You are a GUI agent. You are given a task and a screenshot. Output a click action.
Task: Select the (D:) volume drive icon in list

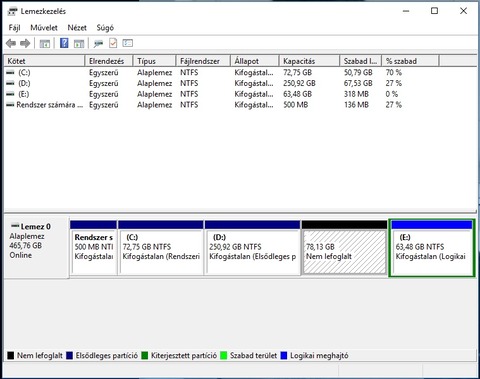(x=11, y=83)
